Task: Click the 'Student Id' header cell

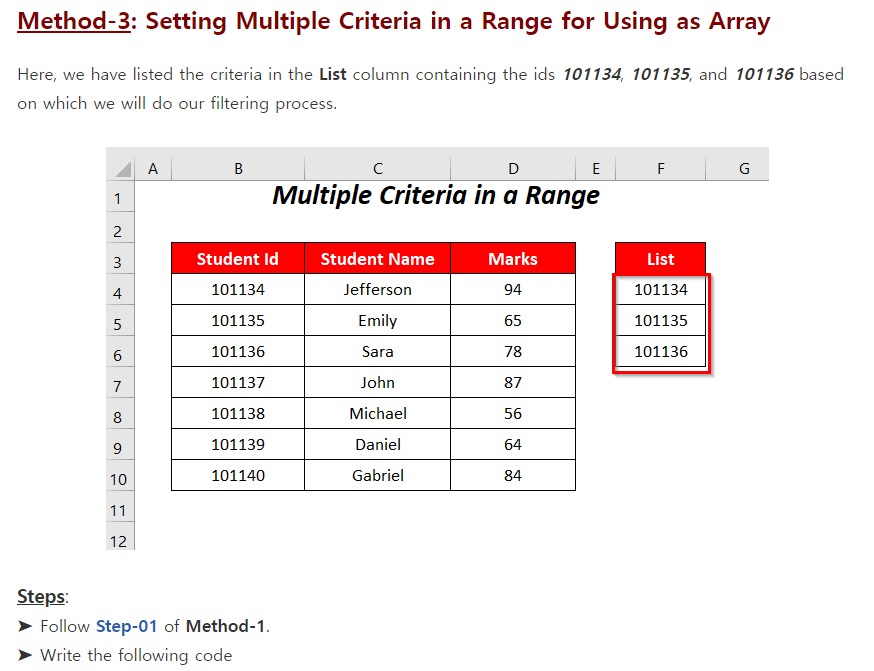Action: pos(238,259)
